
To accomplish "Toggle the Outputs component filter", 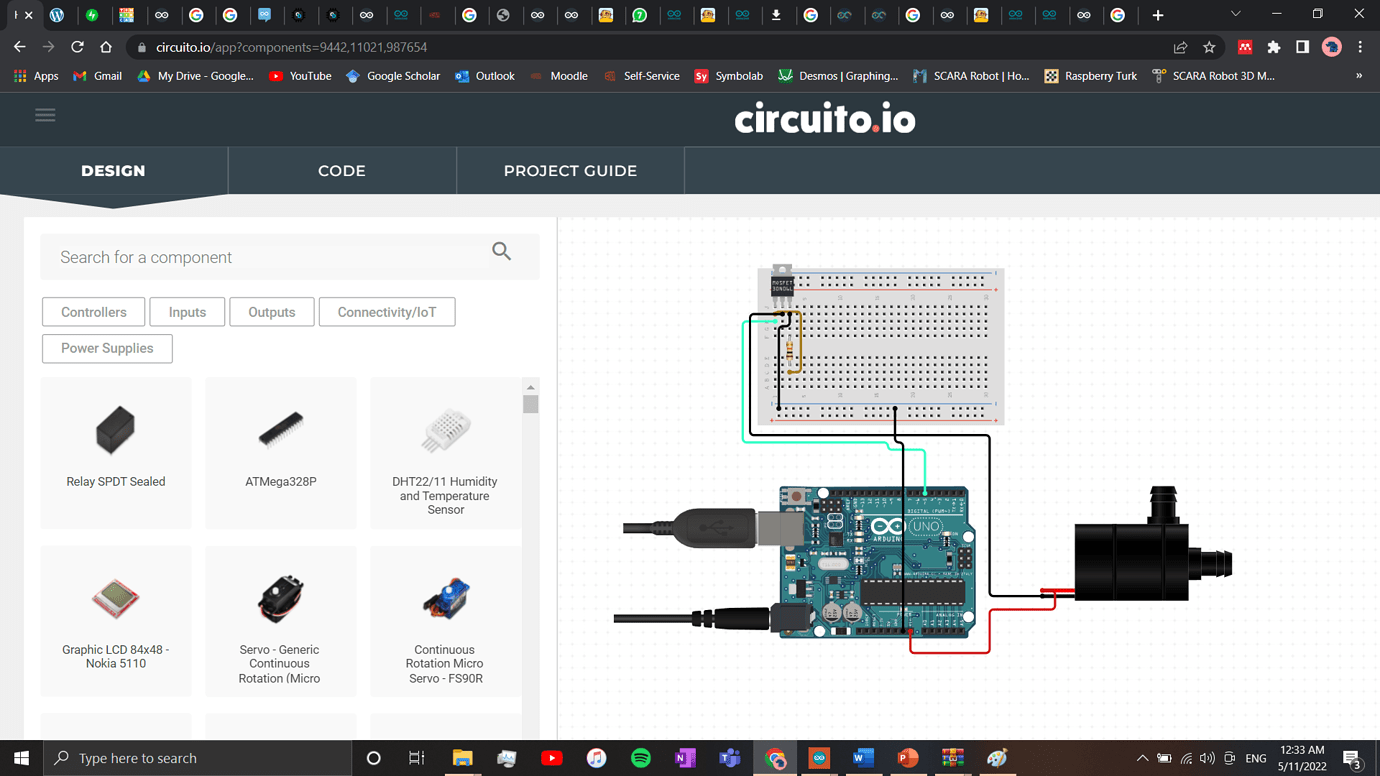I will tap(271, 311).
